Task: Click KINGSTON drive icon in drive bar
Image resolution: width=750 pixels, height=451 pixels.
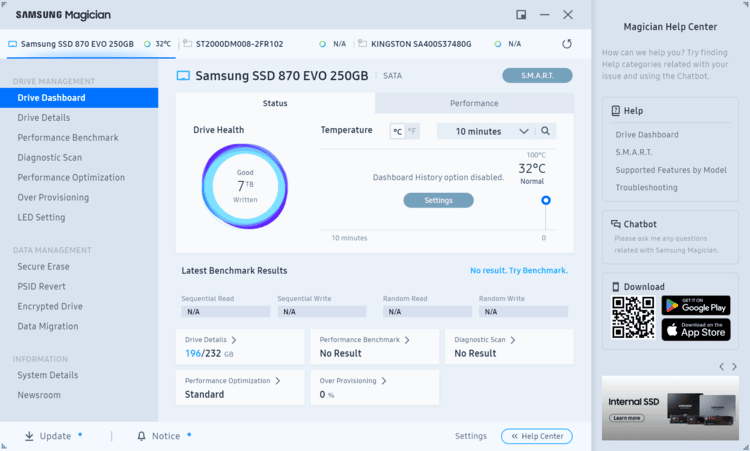Action: (x=363, y=44)
